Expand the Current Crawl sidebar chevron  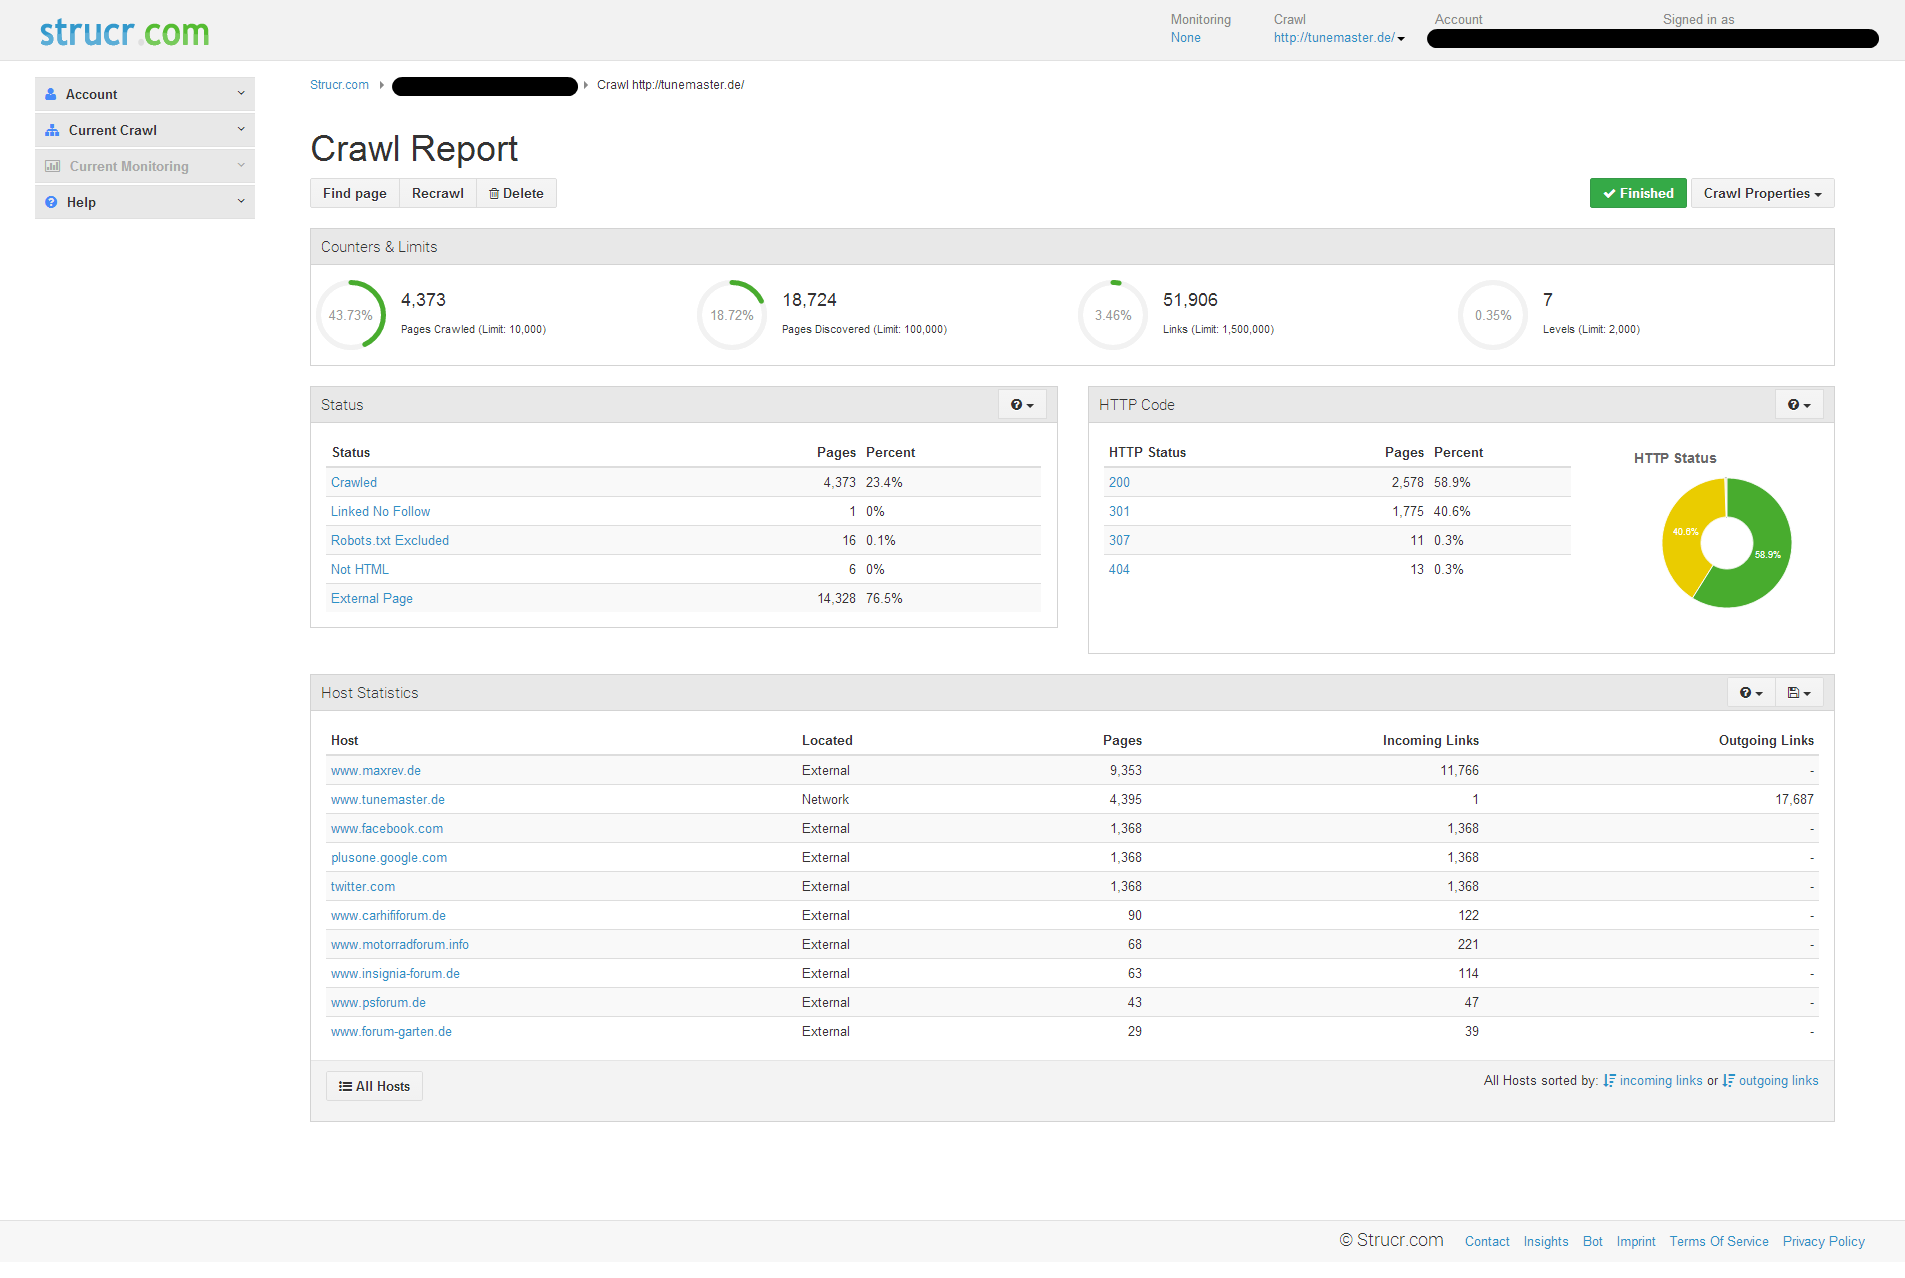(241, 129)
